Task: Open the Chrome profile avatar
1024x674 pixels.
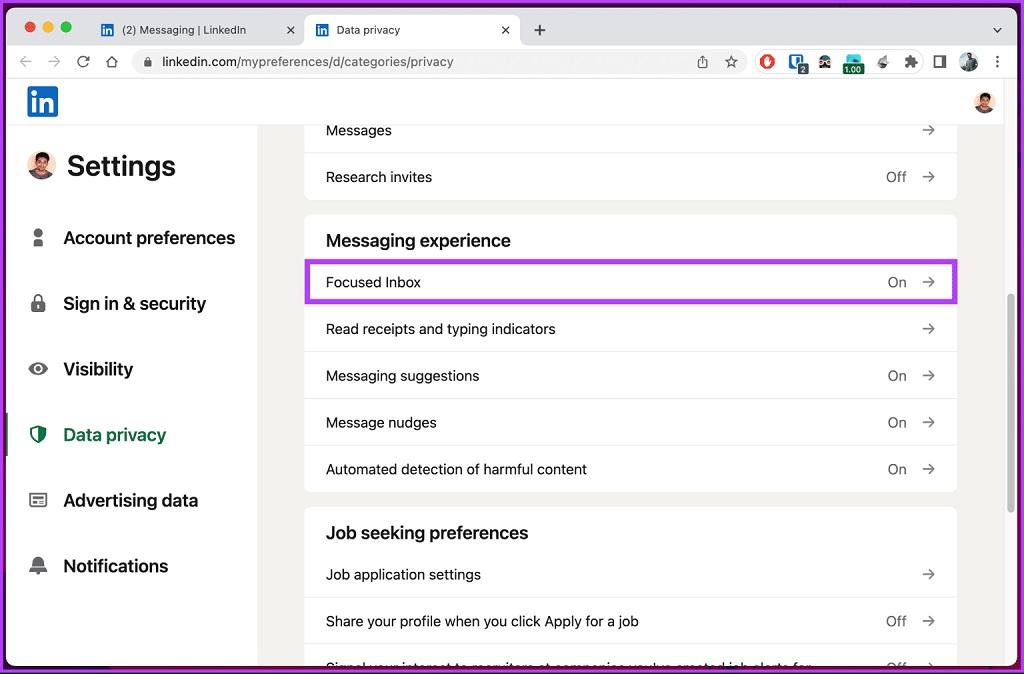Action: point(968,62)
